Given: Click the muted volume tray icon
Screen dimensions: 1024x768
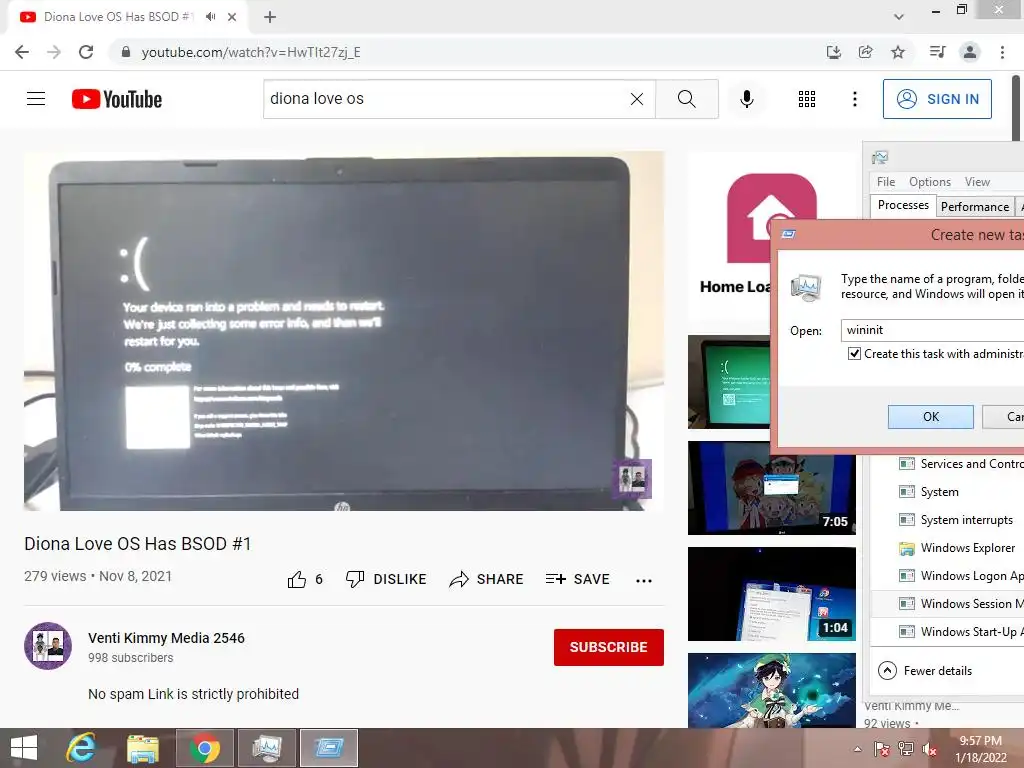Looking at the screenshot, I should 930,749.
